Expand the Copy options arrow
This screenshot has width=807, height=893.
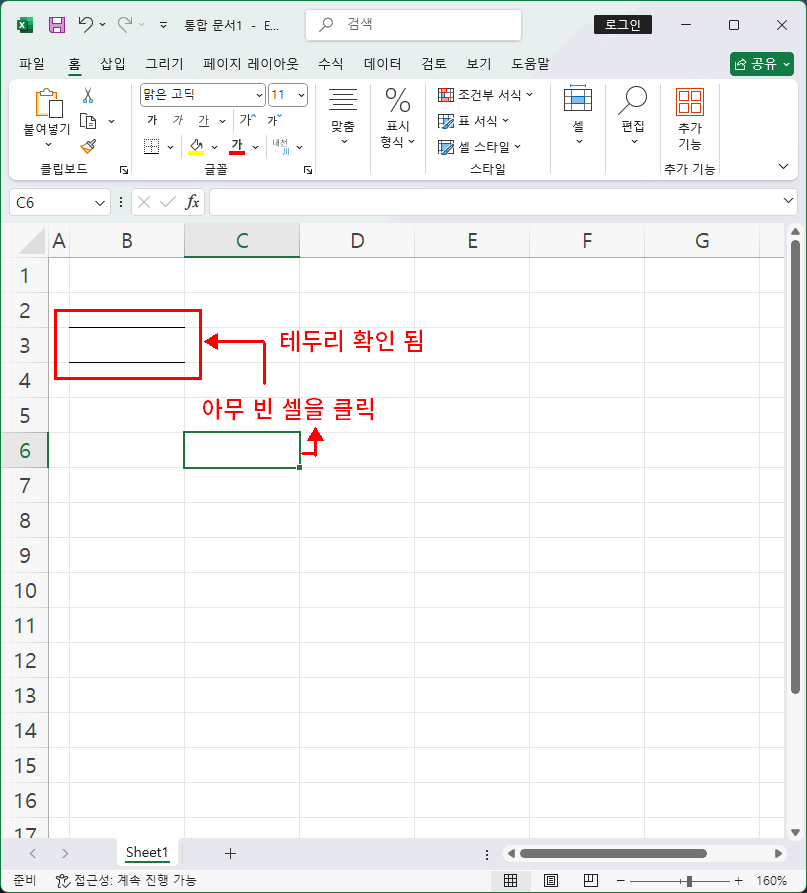(x=112, y=121)
